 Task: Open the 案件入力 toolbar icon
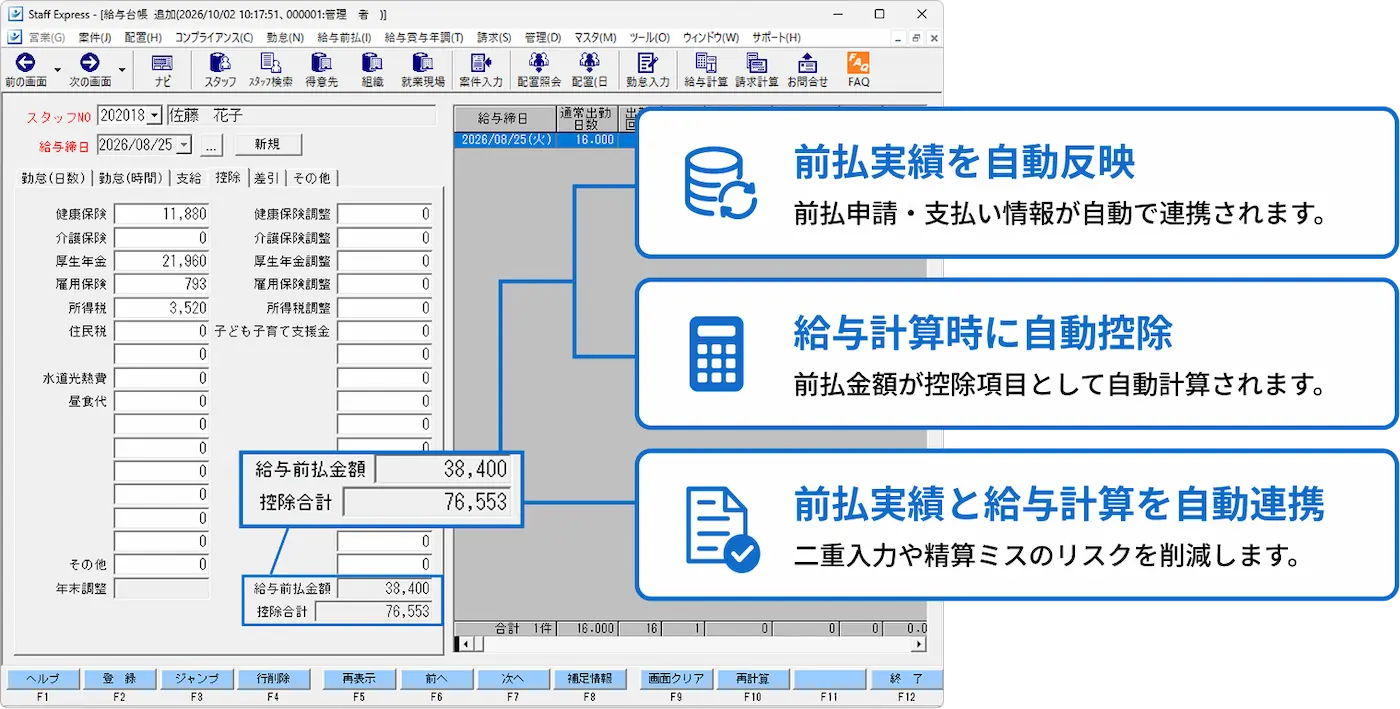(480, 63)
